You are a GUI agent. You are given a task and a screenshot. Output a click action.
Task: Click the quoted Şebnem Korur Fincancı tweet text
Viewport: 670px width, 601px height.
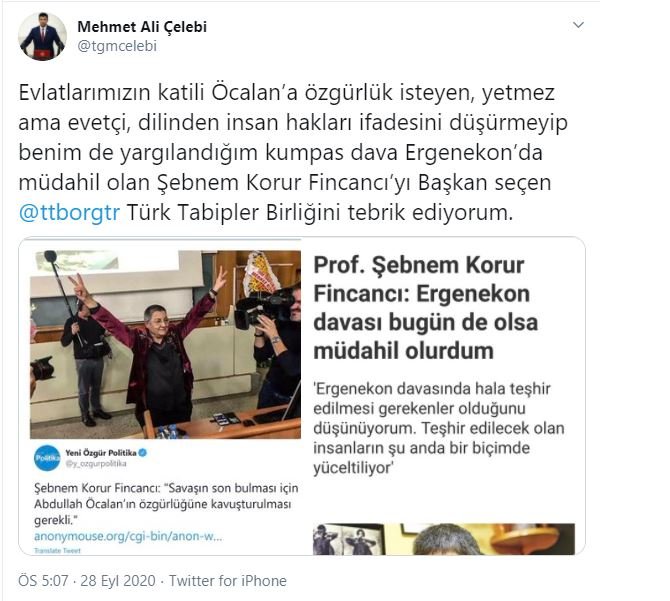click(166, 504)
